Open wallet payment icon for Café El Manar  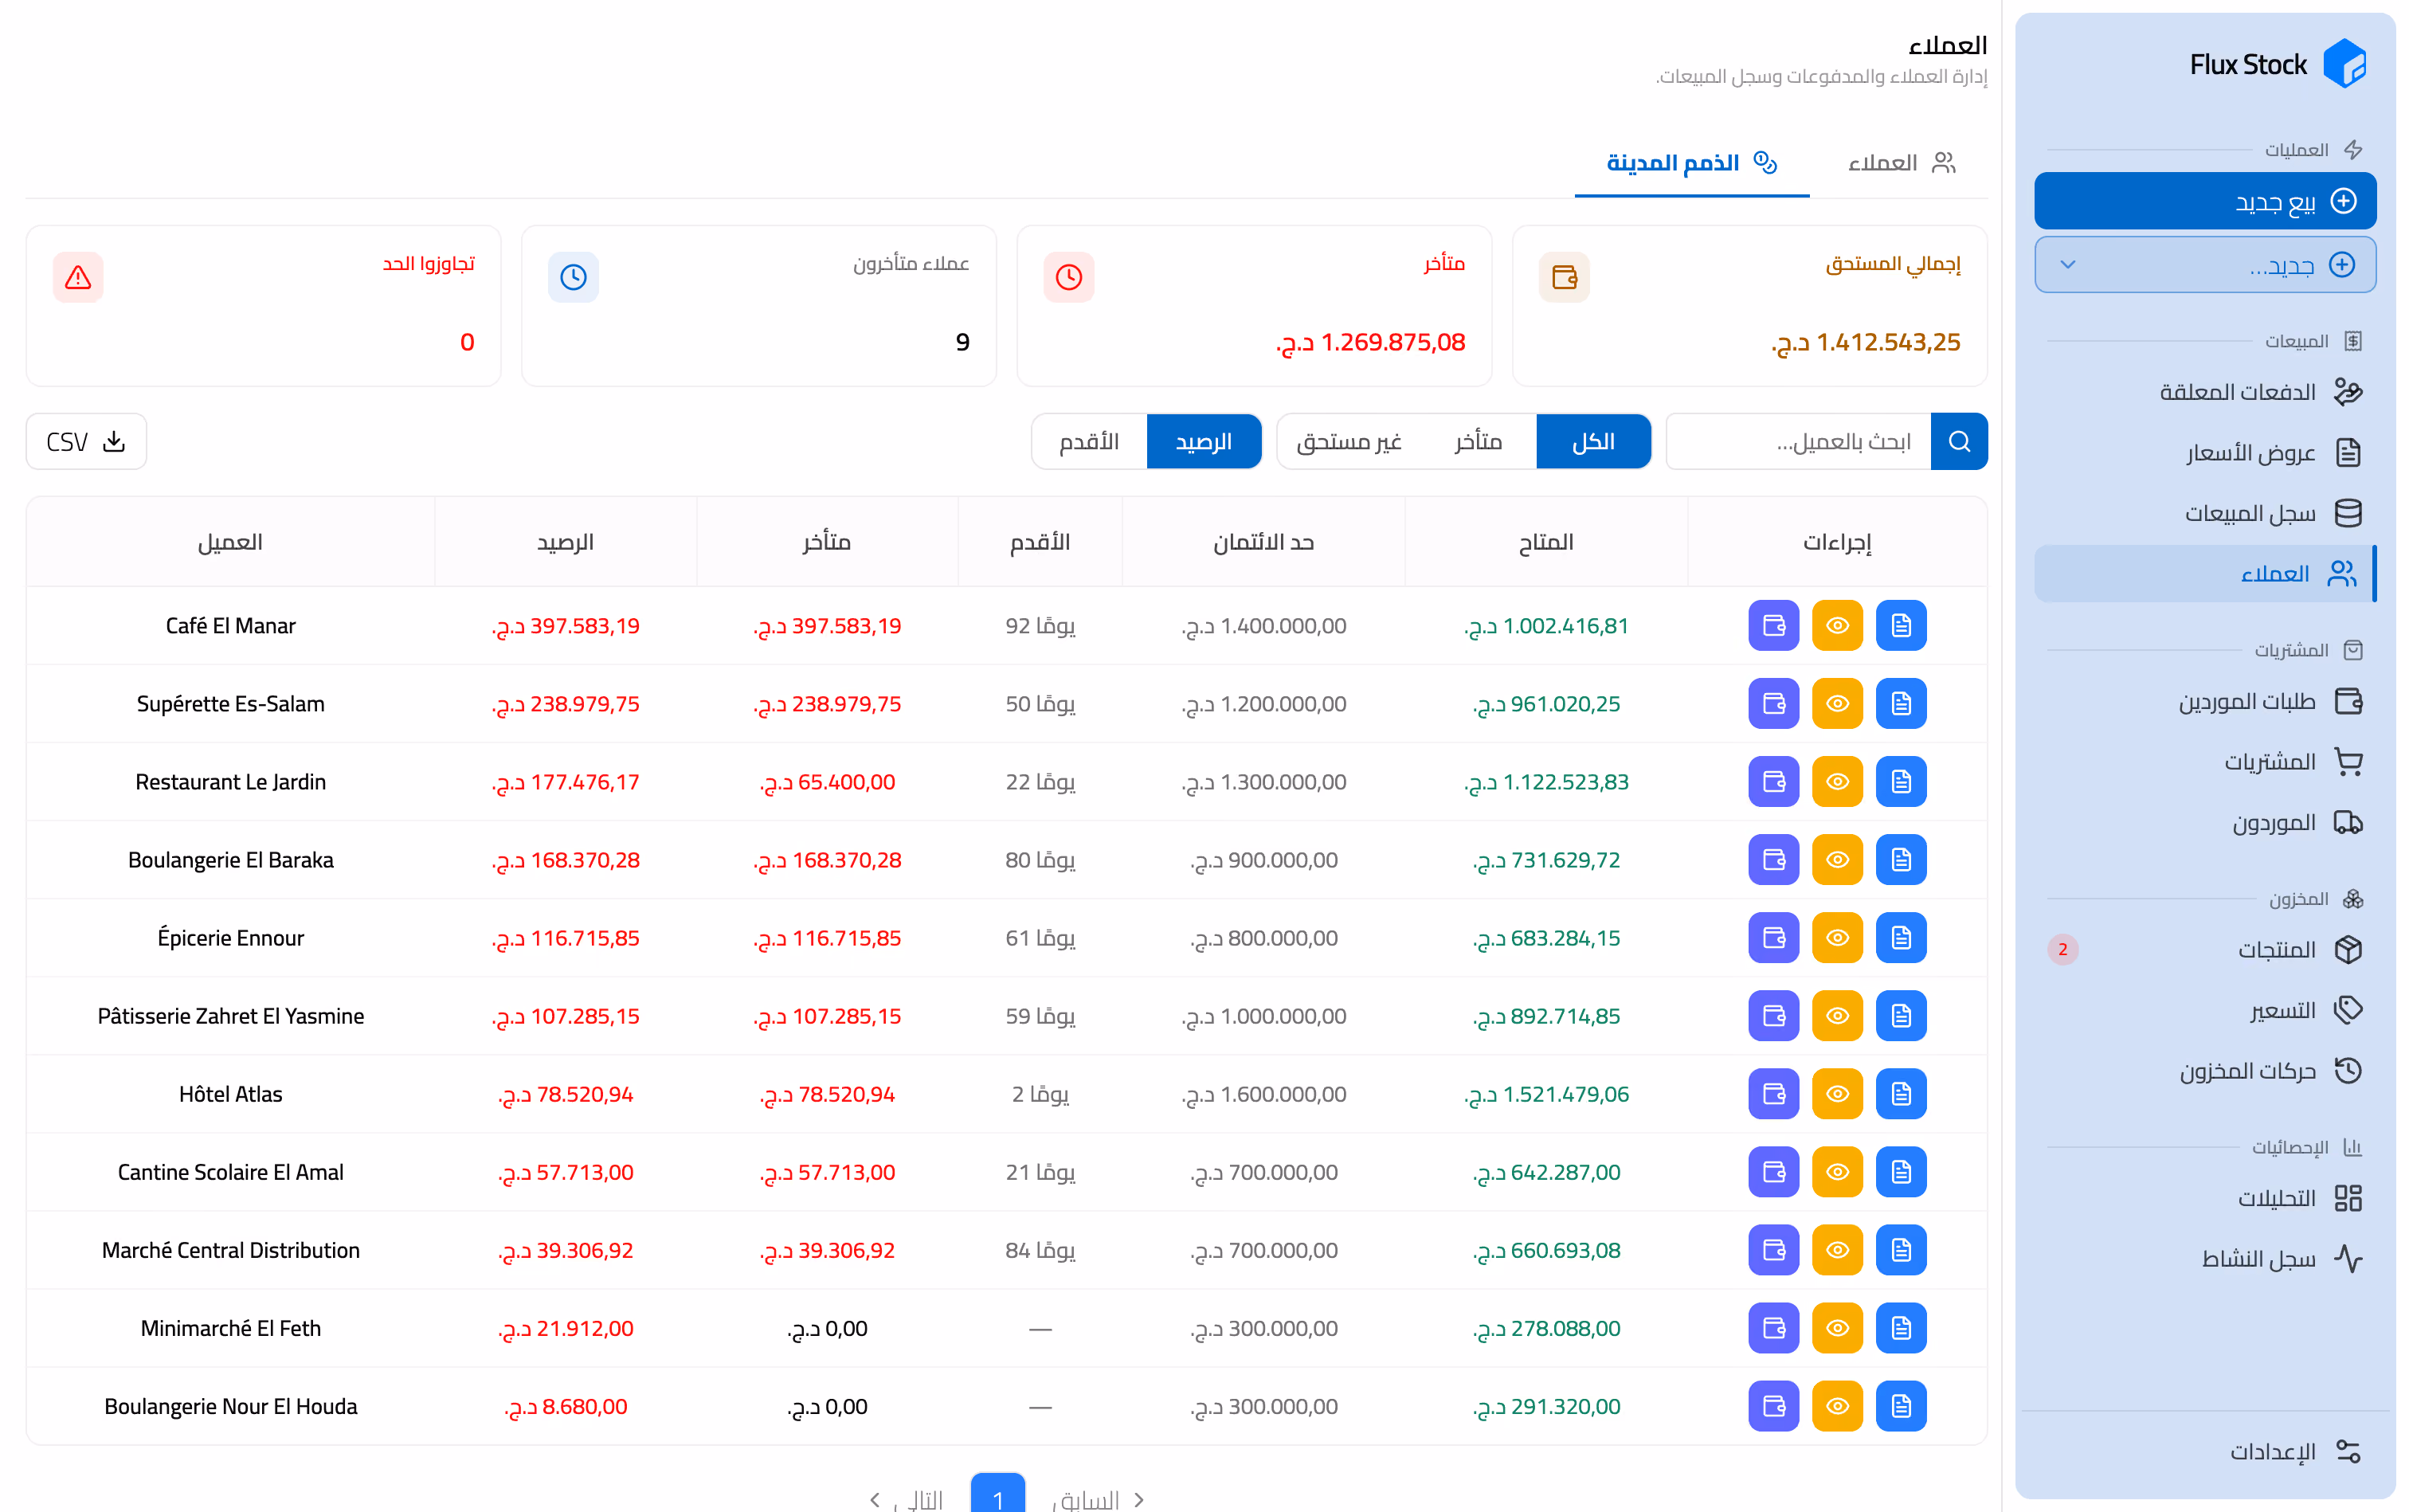1773,626
